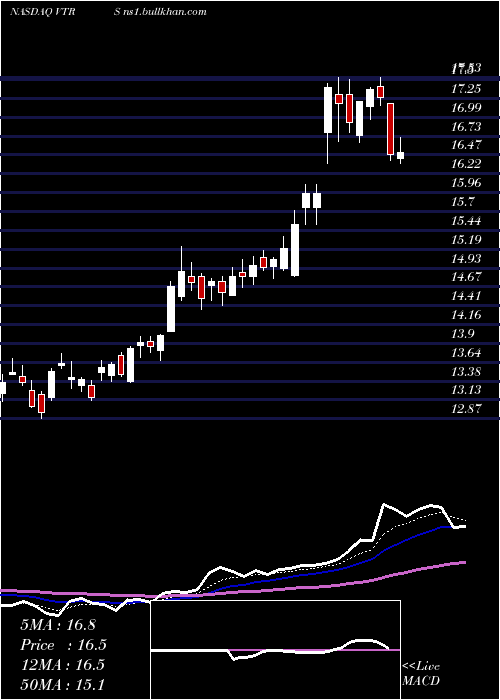500x700 pixels.
Task: Select the 17.25 price axis label
Action: point(466,89)
